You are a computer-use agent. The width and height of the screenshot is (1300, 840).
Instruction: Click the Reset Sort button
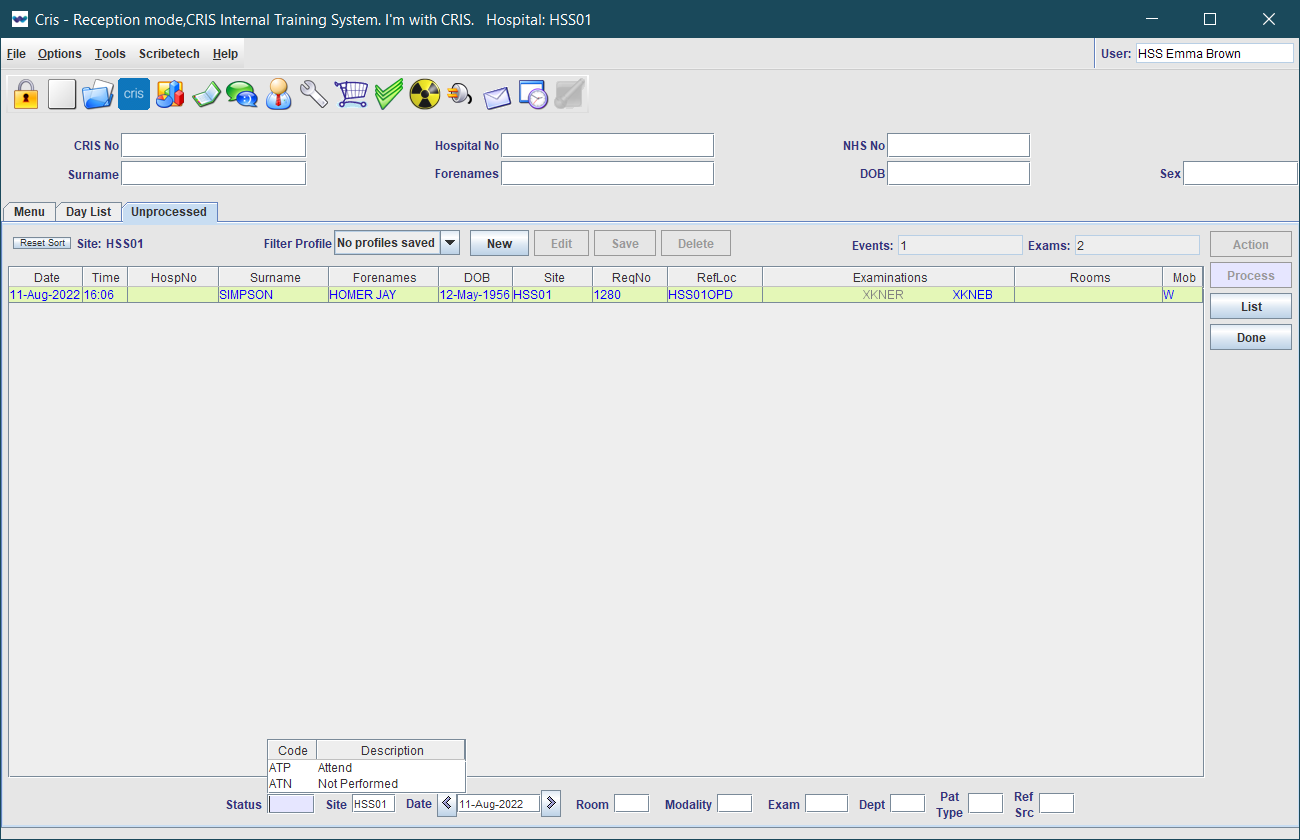42,243
